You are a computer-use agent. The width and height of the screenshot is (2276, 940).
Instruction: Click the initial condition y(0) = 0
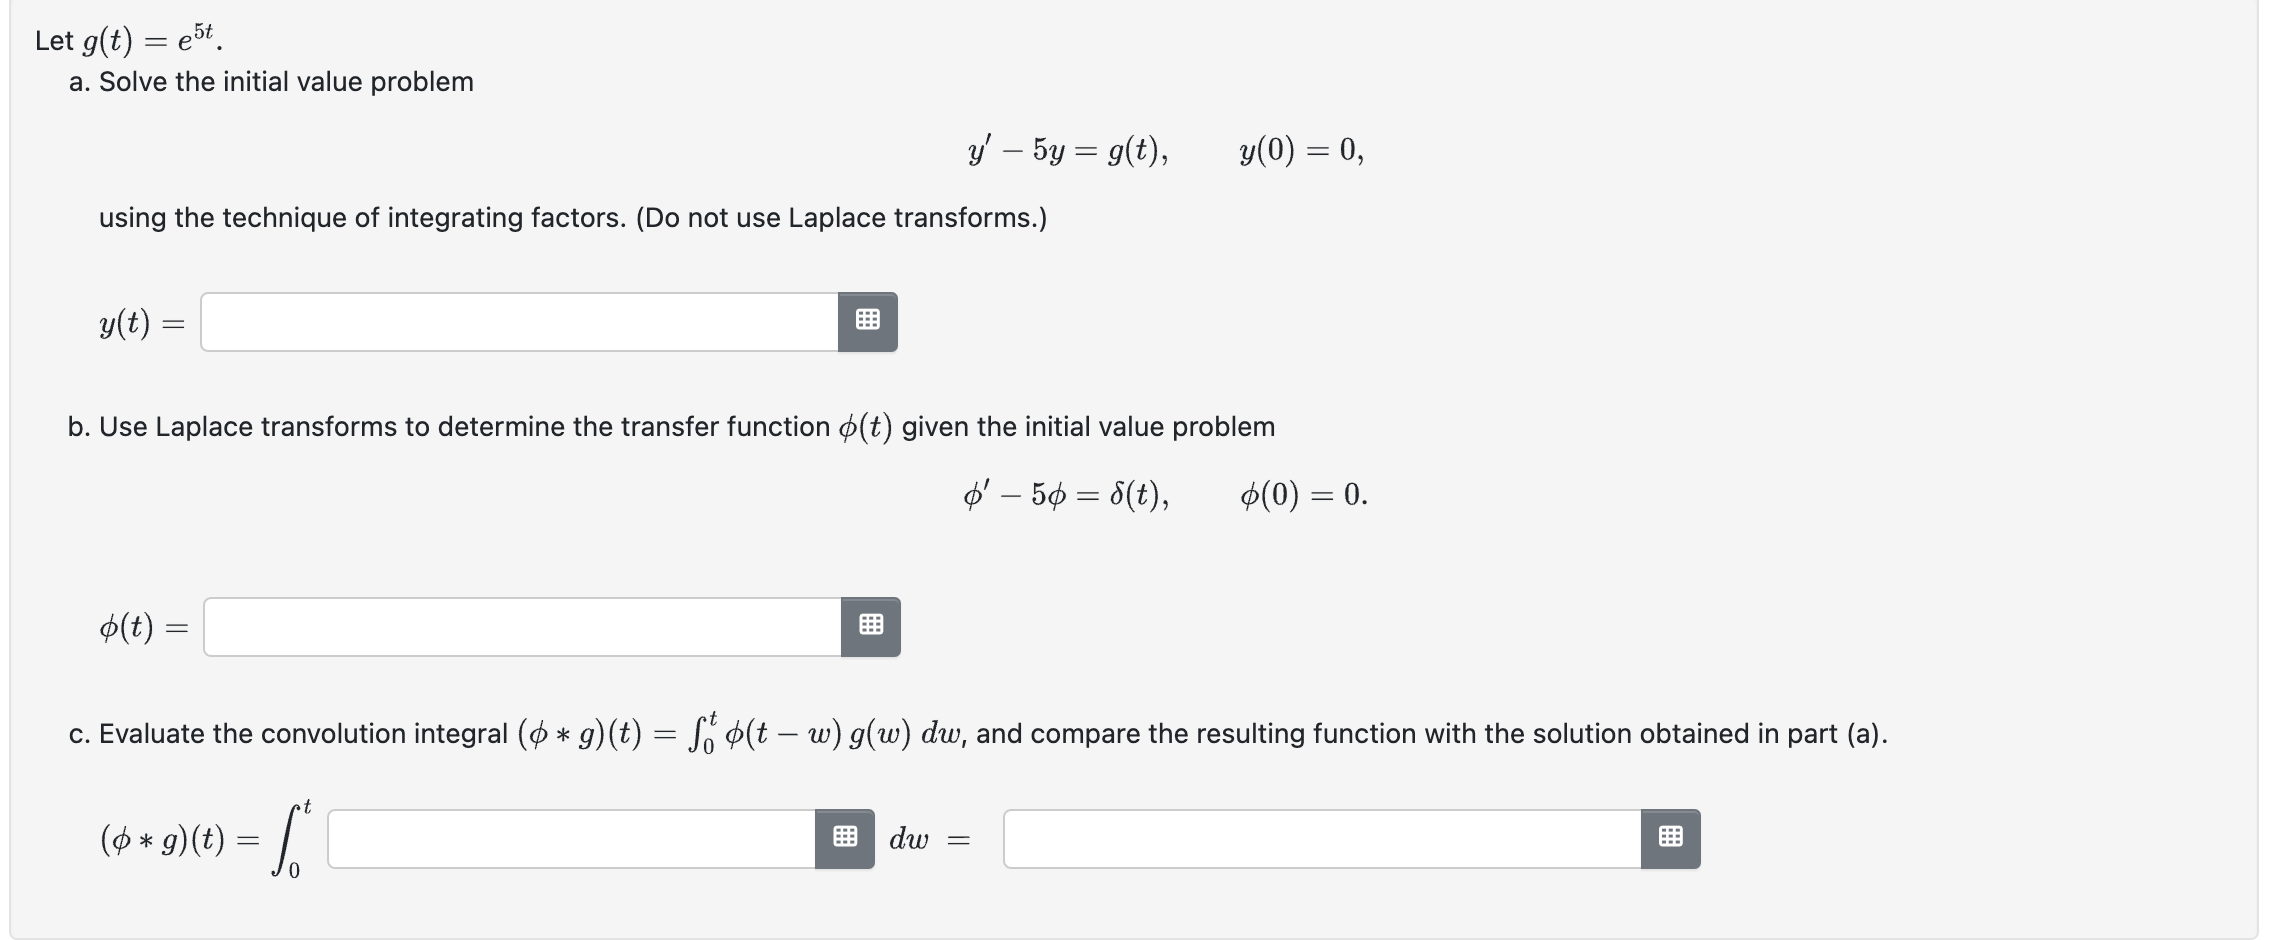1301,150
